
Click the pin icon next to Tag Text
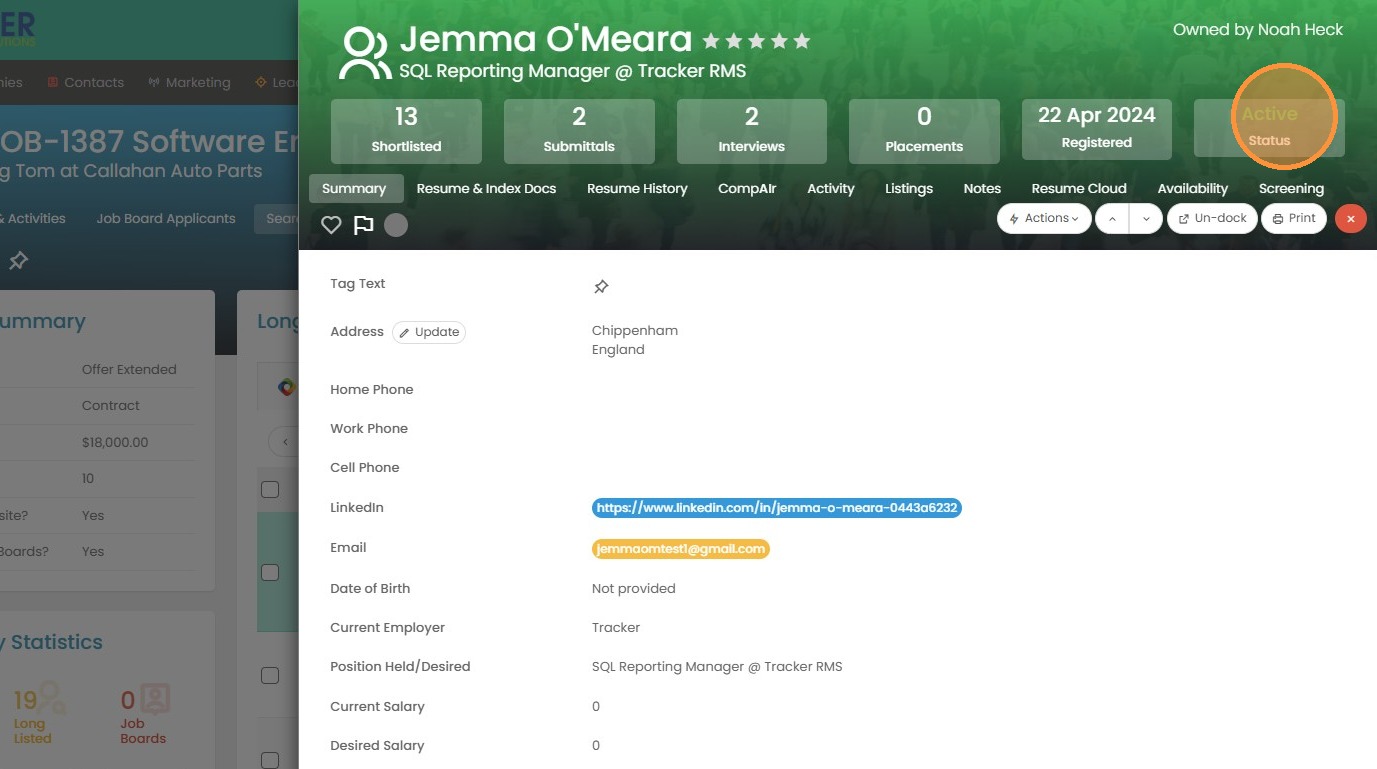(601, 286)
